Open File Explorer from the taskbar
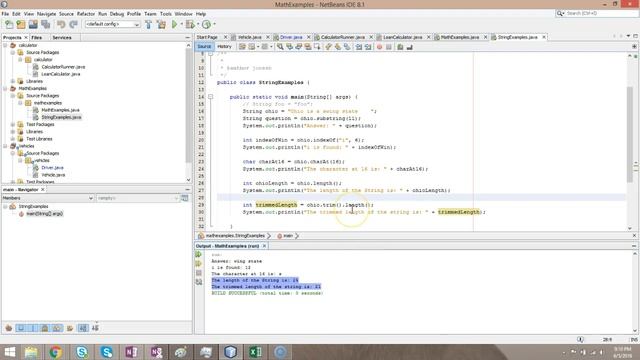Image resolution: width=640 pixels, height=360 pixels. 31,352
